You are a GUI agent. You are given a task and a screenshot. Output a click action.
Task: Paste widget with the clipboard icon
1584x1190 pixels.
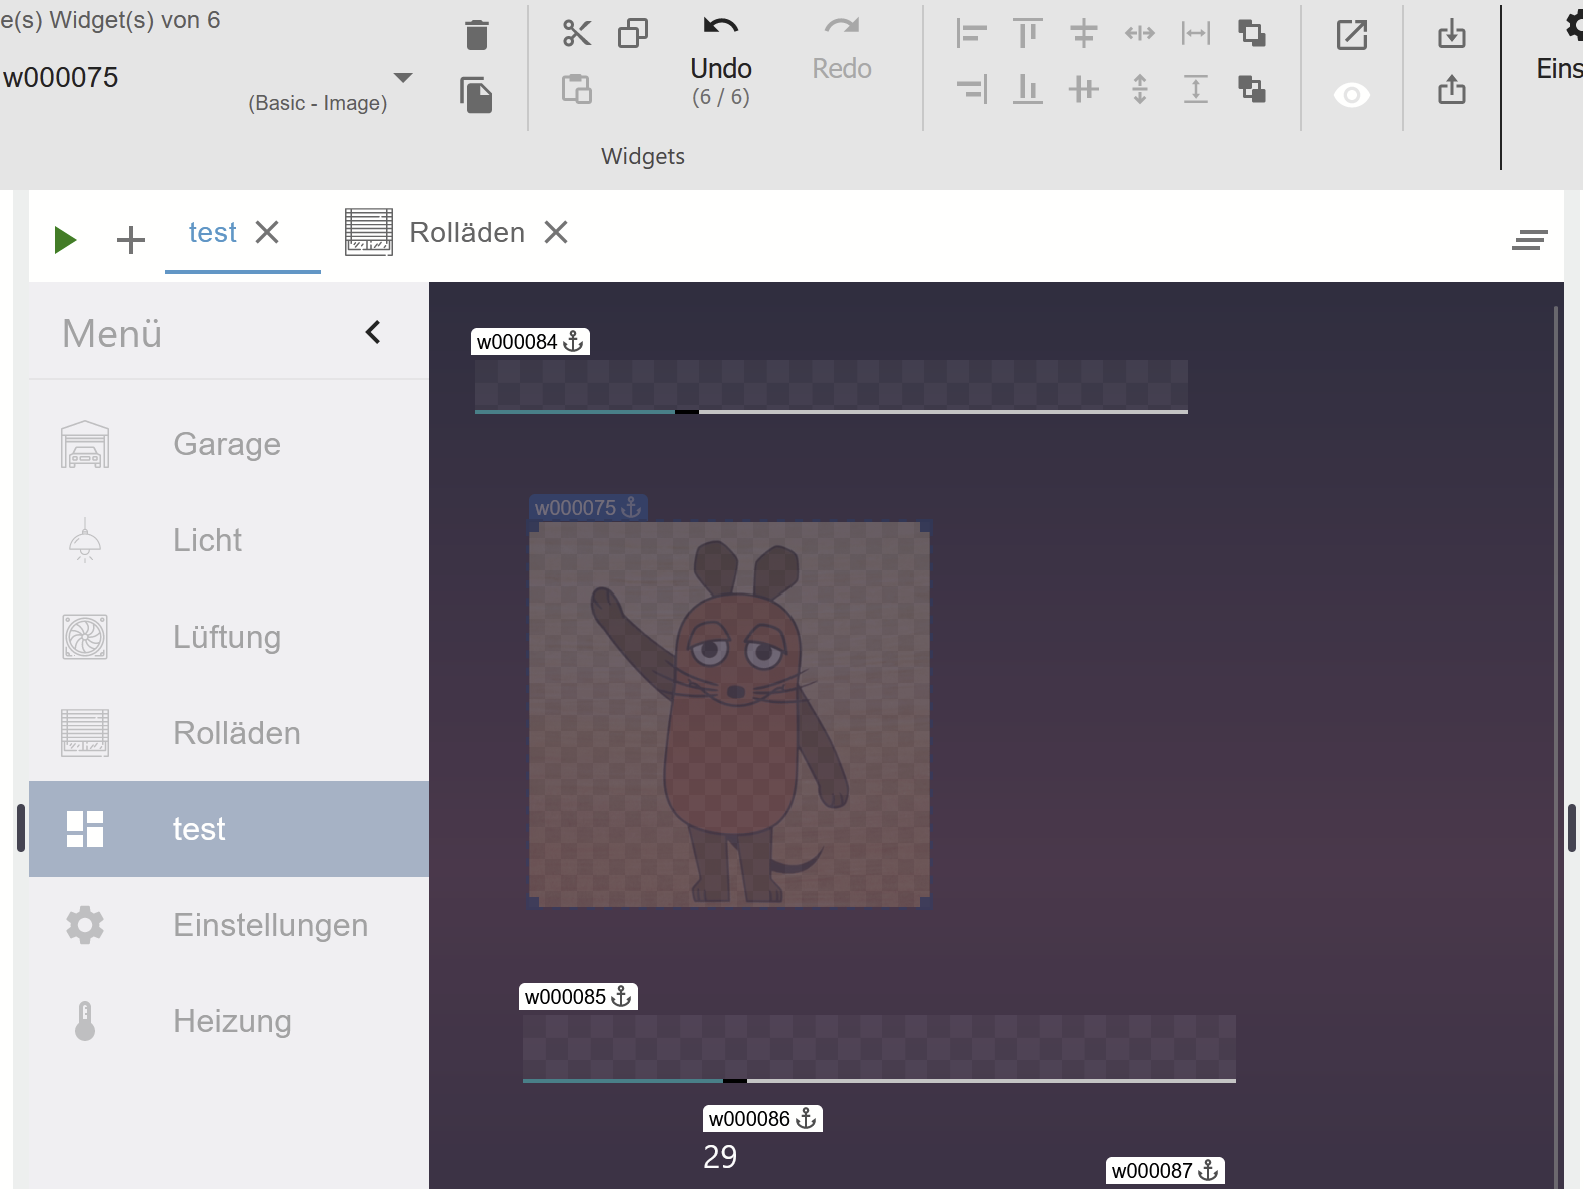pyautogui.click(x=577, y=89)
